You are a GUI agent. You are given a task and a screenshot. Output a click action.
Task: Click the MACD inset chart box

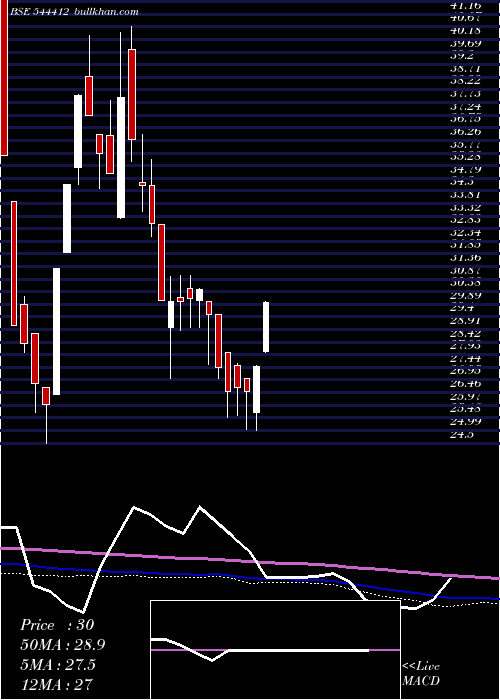275,650
